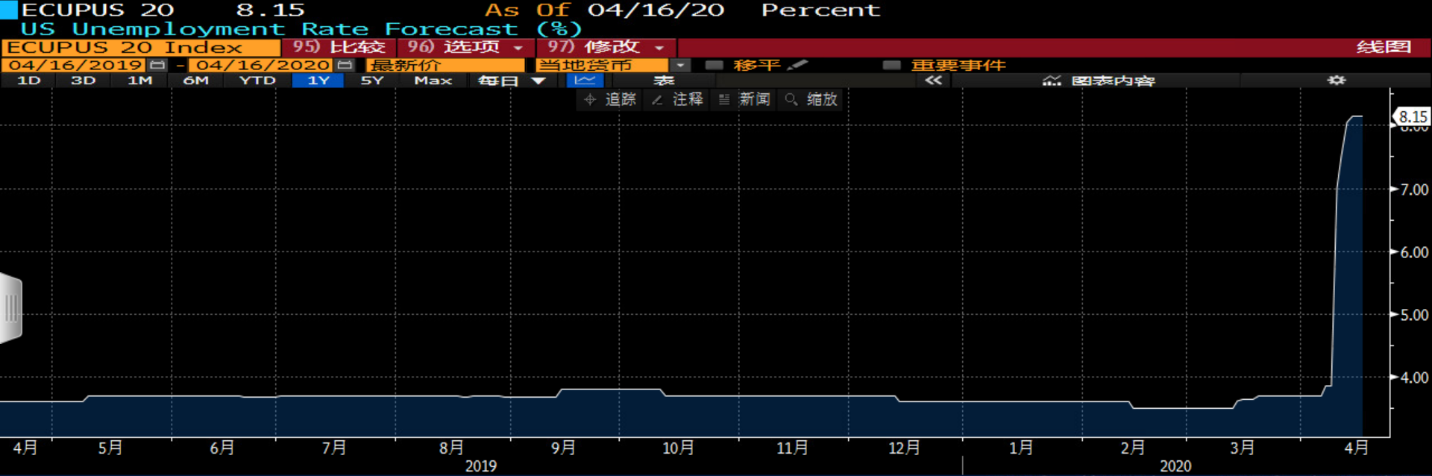Select the line chart view icon
This screenshot has height=476, width=1432.
click(x=586, y=80)
